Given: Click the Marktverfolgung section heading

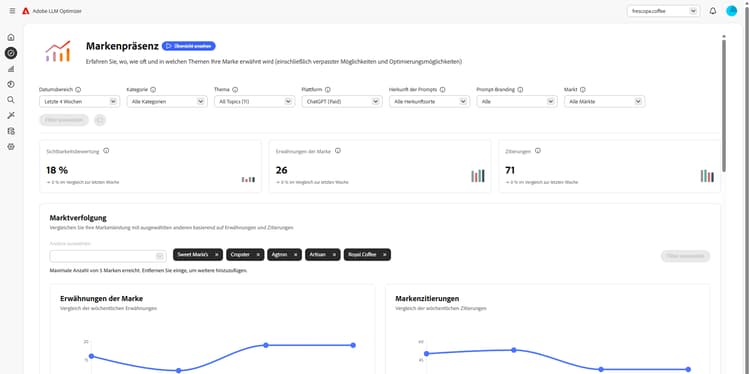Looking at the screenshot, I should (78, 218).
